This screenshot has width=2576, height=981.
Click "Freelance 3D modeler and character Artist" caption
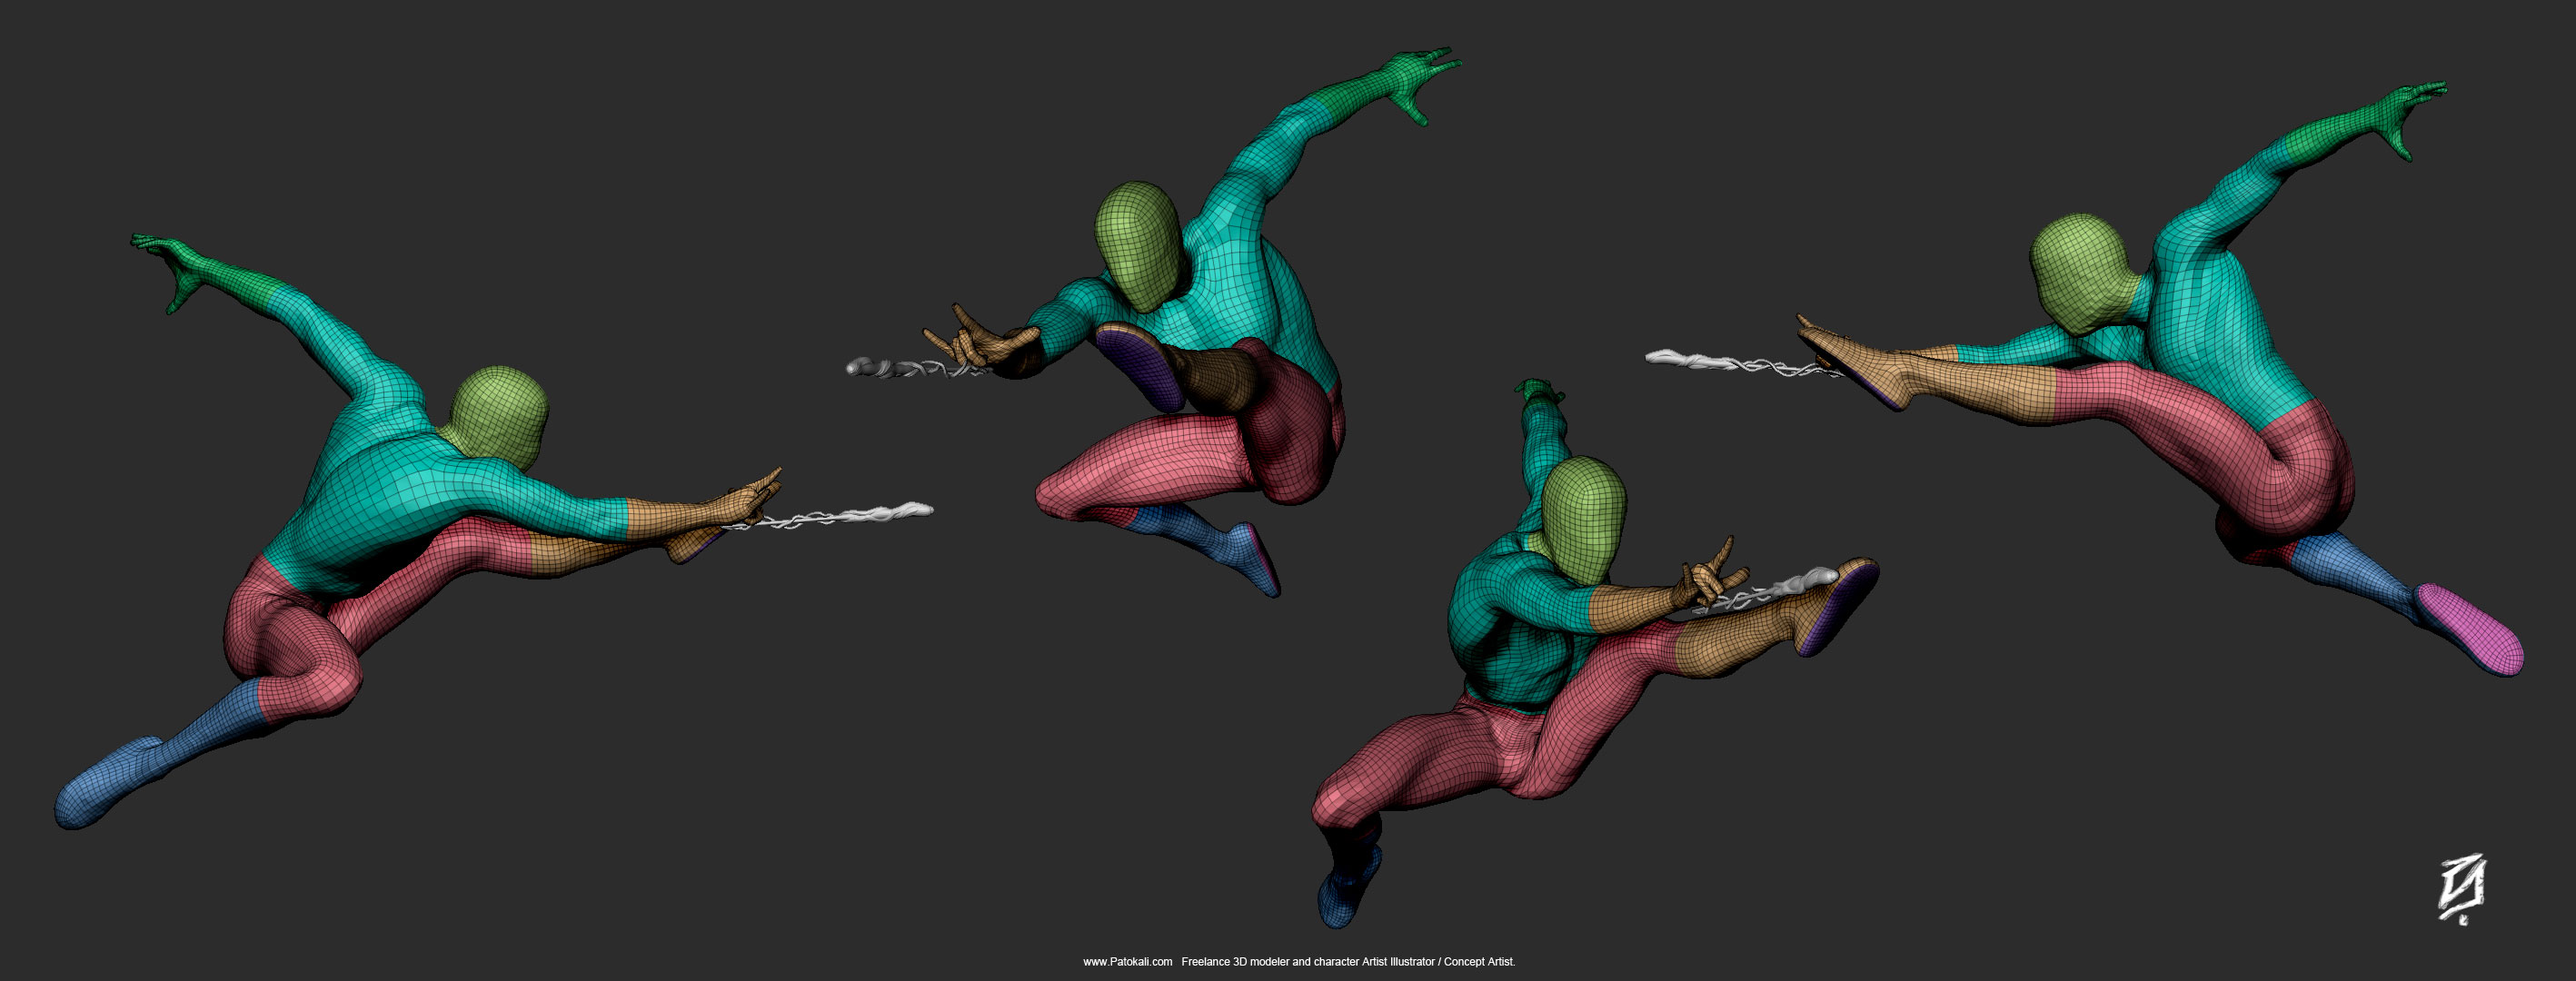pyautogui.click(x=1285, y=962)
